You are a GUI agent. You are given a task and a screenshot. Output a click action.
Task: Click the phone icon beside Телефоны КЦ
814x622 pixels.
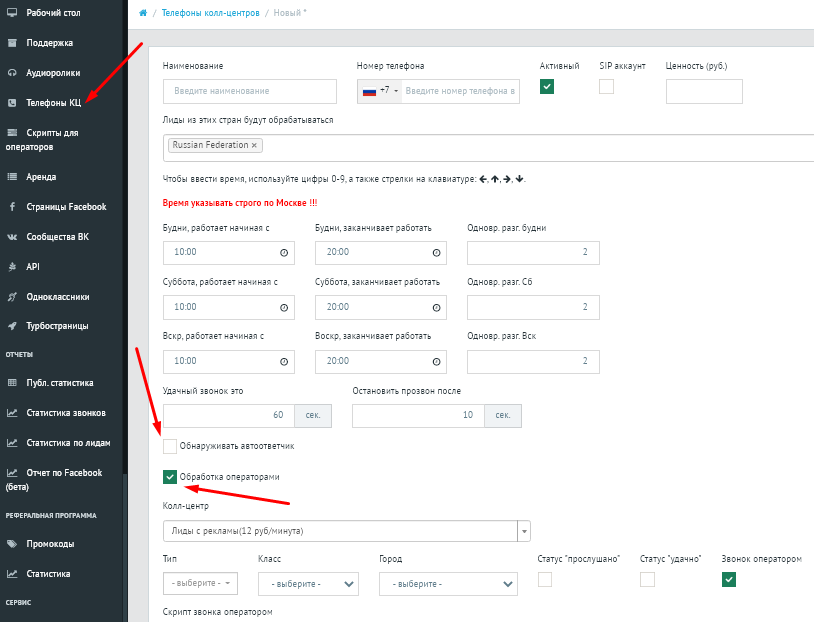(12, 103)
